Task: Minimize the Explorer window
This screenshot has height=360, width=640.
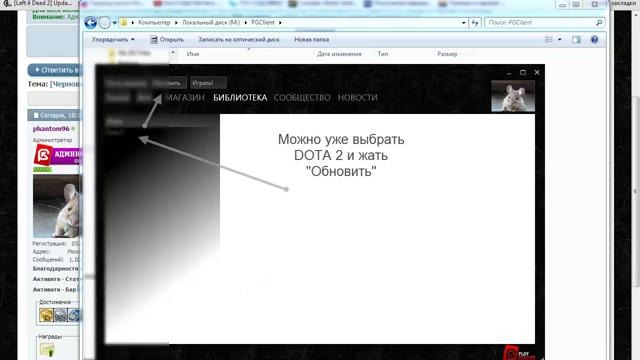Action: [562, 4]
